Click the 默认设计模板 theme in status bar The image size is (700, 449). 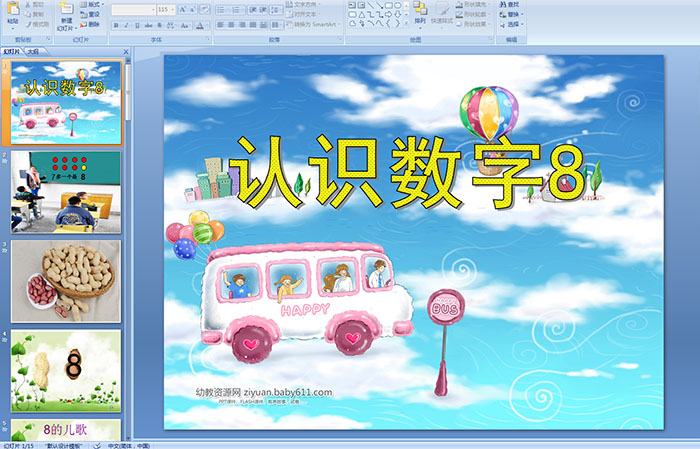tap(63, 445)
